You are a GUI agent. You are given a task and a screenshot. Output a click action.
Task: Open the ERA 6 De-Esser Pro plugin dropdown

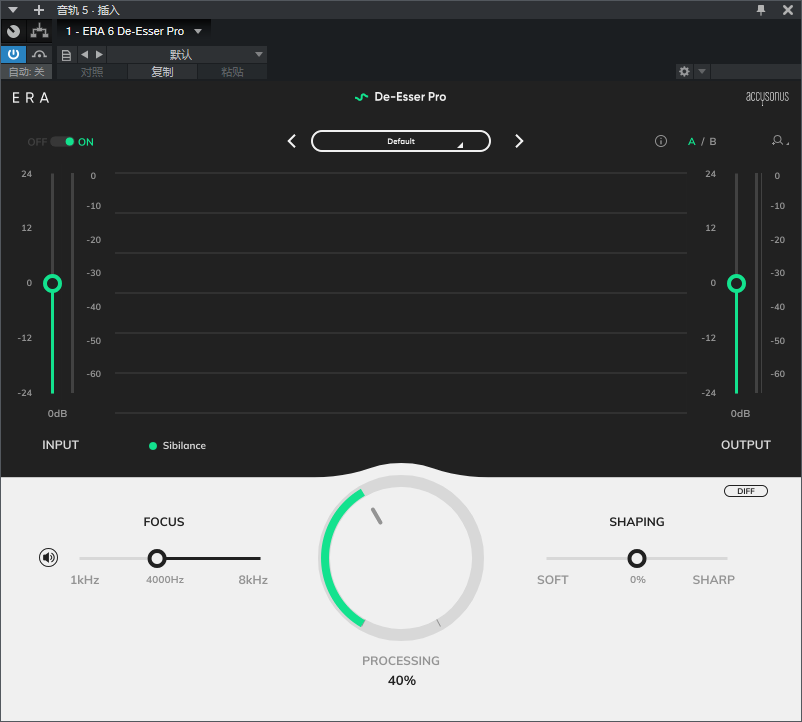click(133, 31)
